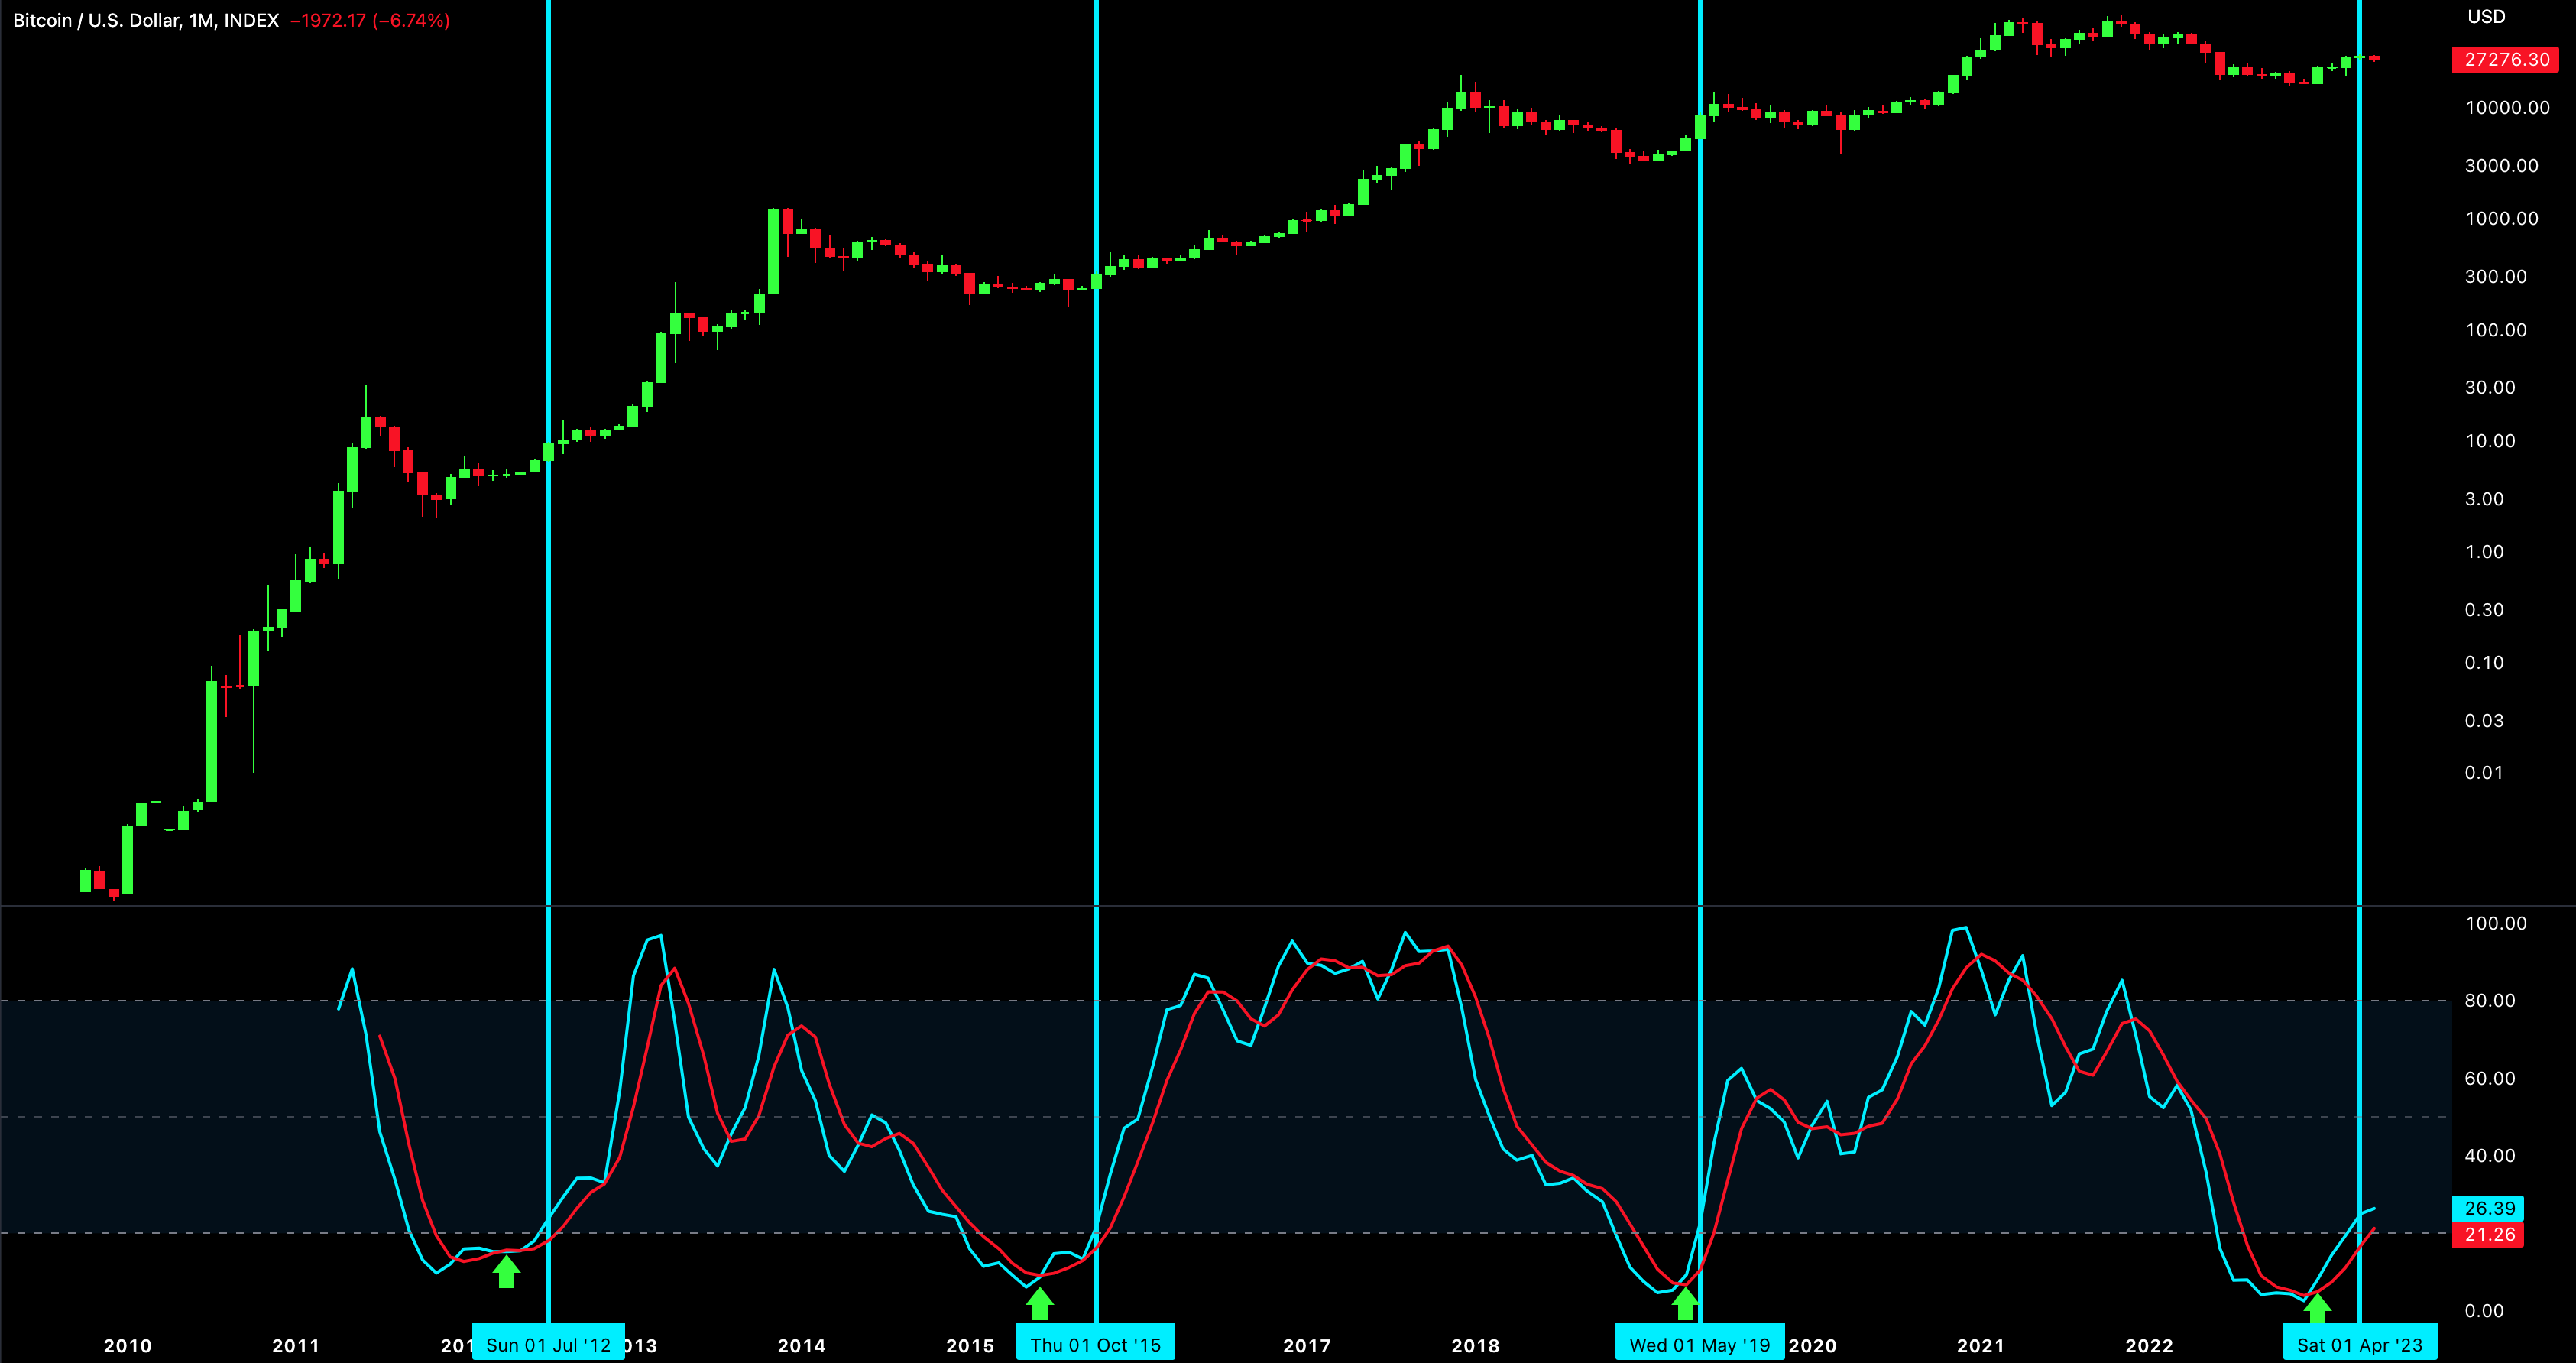This screenshot has width=2576, height=1363.
Task: Click the USD currency label
Action: (x=2486, y=16)
